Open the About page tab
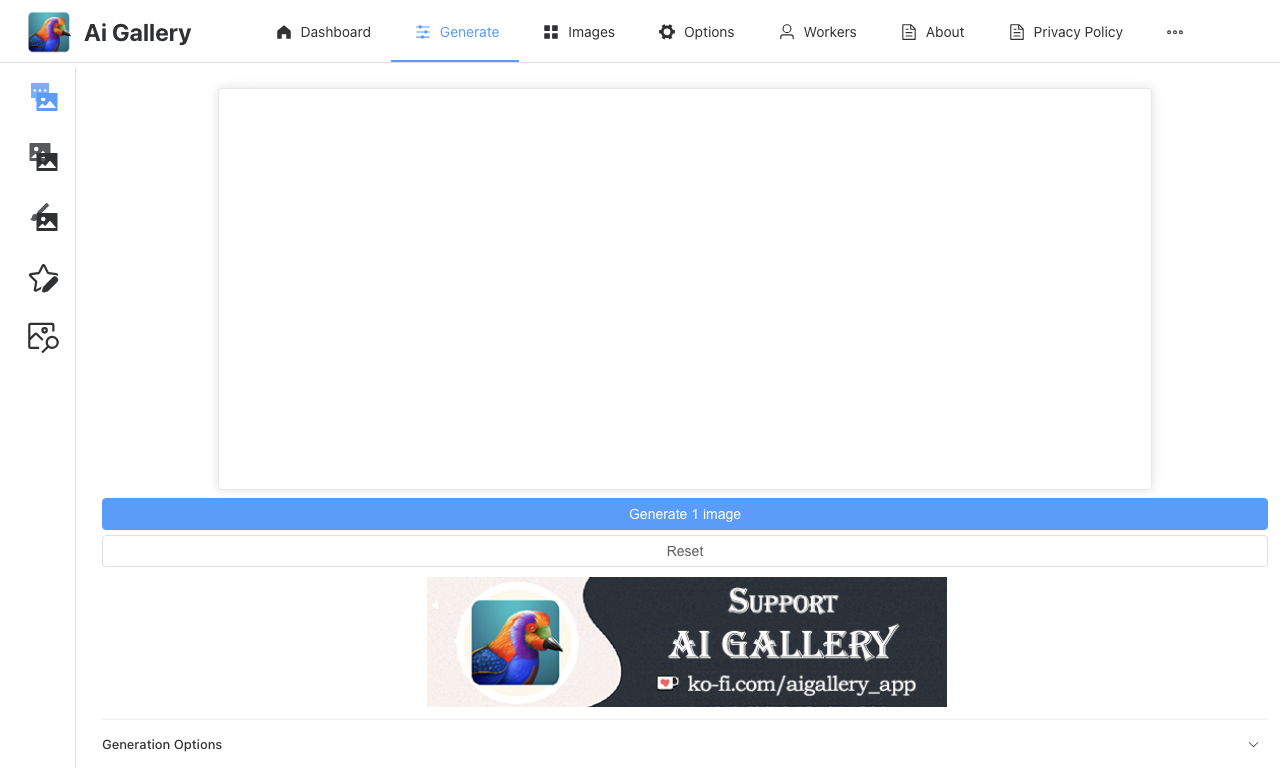Screen dimensions: 1280x768 point(932,32)
